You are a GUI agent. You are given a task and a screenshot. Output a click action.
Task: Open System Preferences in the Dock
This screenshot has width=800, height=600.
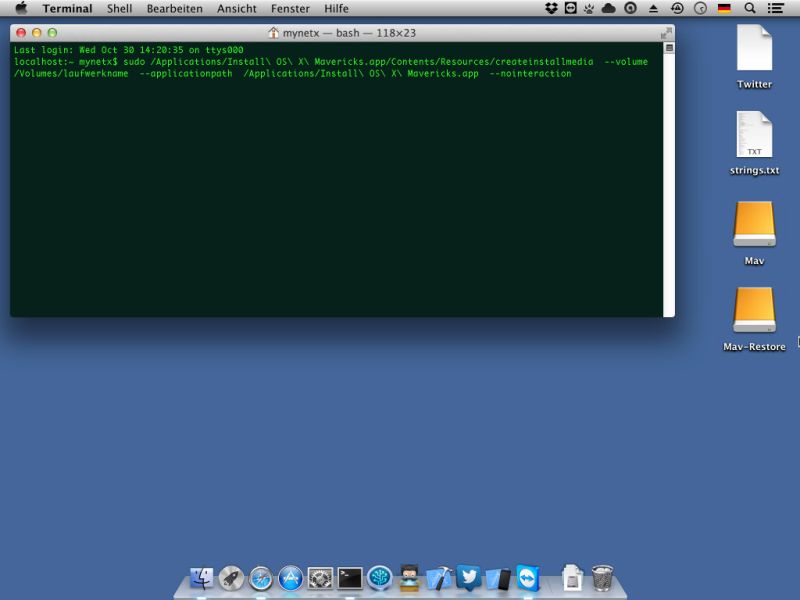(x=320, y=579)
